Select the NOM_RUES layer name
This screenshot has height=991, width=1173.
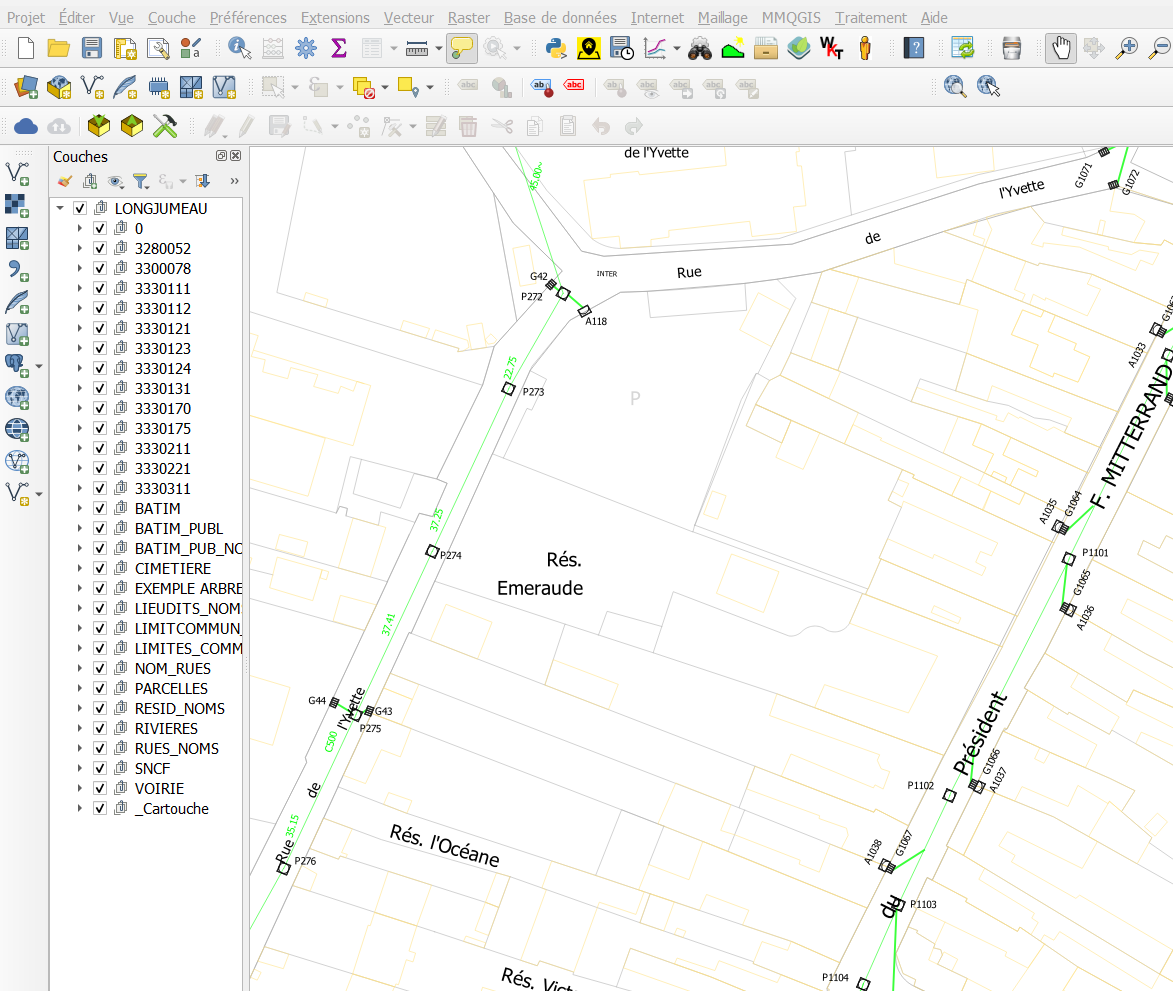tap(173, 669)
